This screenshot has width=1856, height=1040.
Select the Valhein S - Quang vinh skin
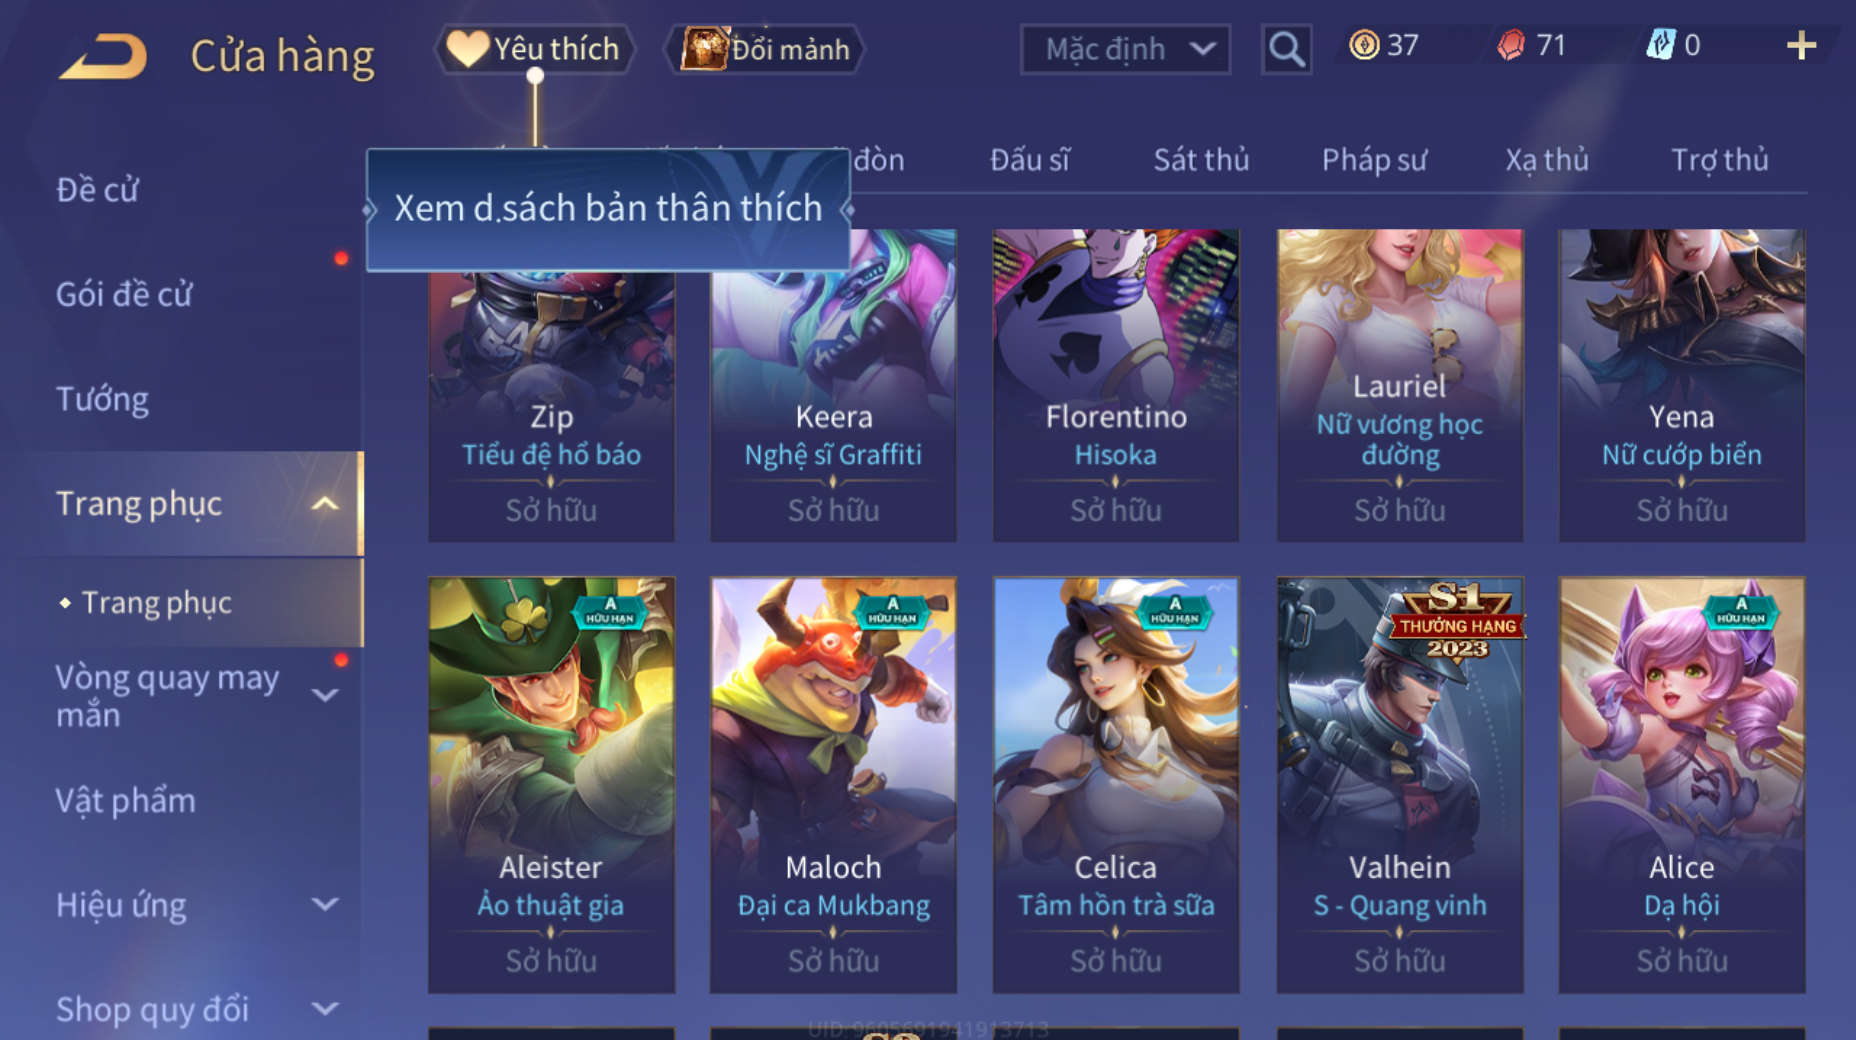(1400, 785)
